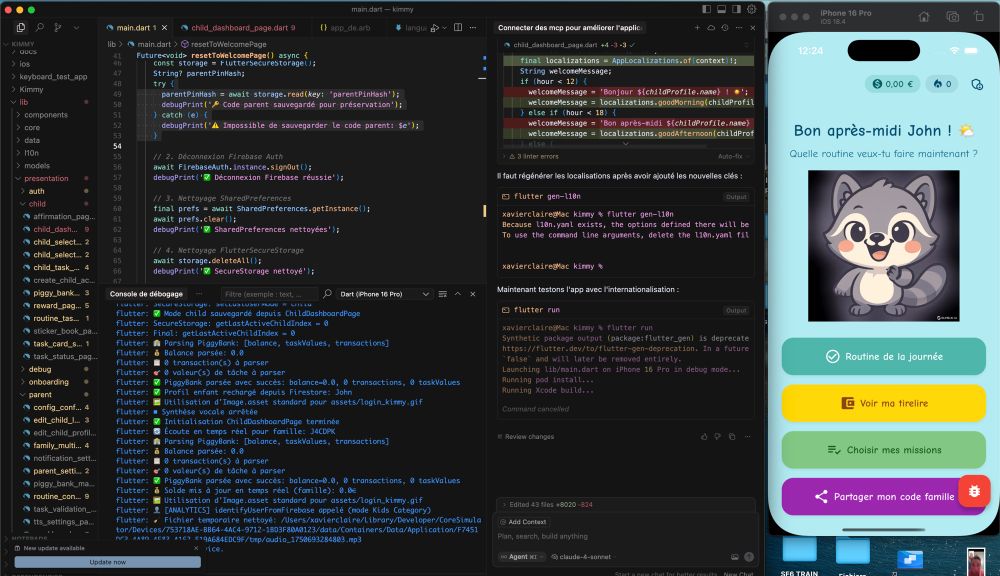Tap 'Partager mon code famille' button
This screenshot has width=1000, height=576.
883,496
